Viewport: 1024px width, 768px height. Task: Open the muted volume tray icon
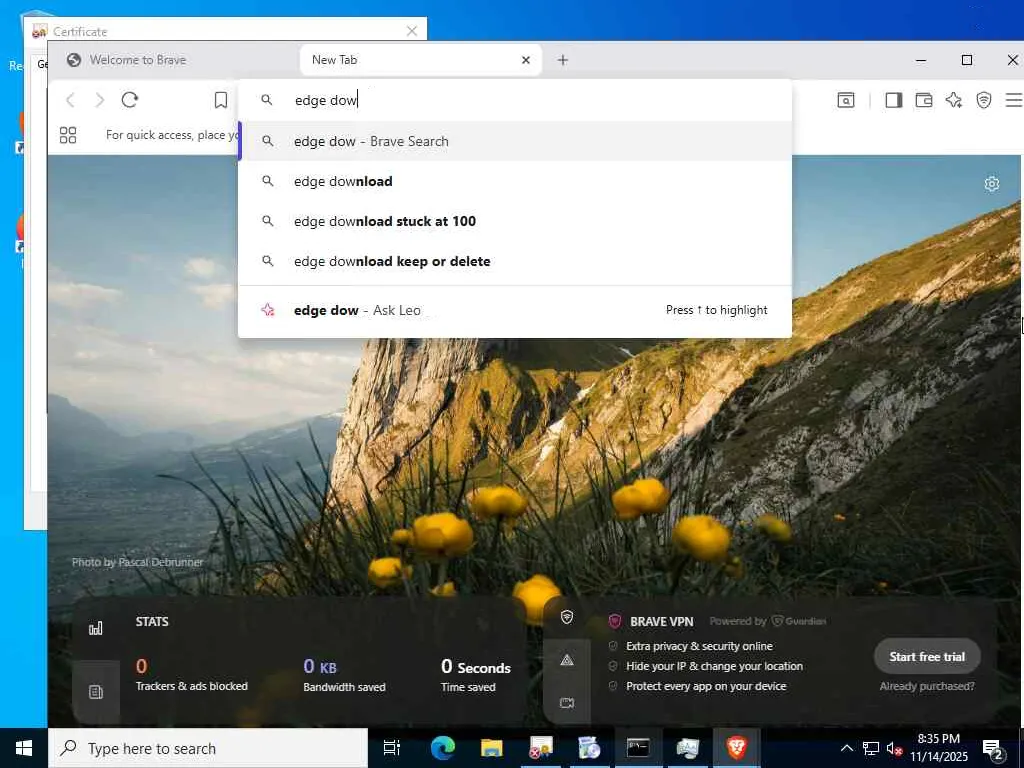pos(895,748)
